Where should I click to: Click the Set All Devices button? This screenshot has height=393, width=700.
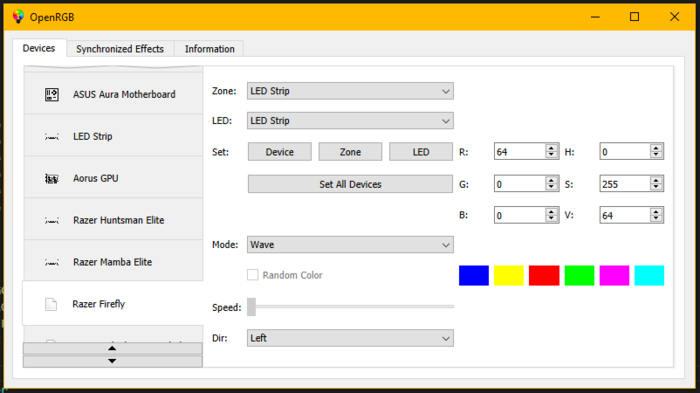tap(350, 184)
